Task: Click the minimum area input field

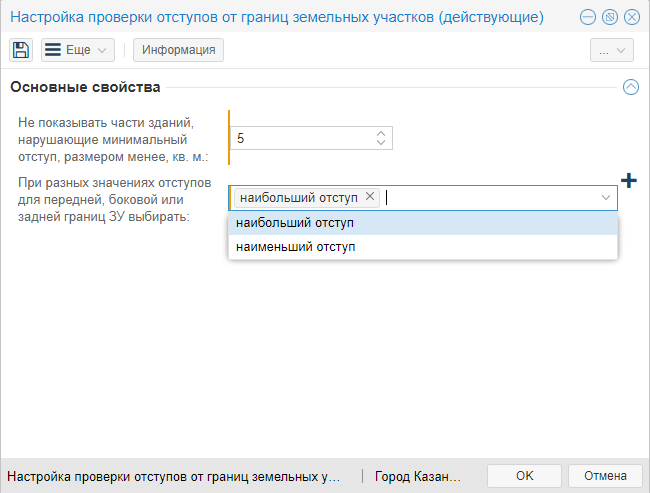Action: [x=300, y=138]
